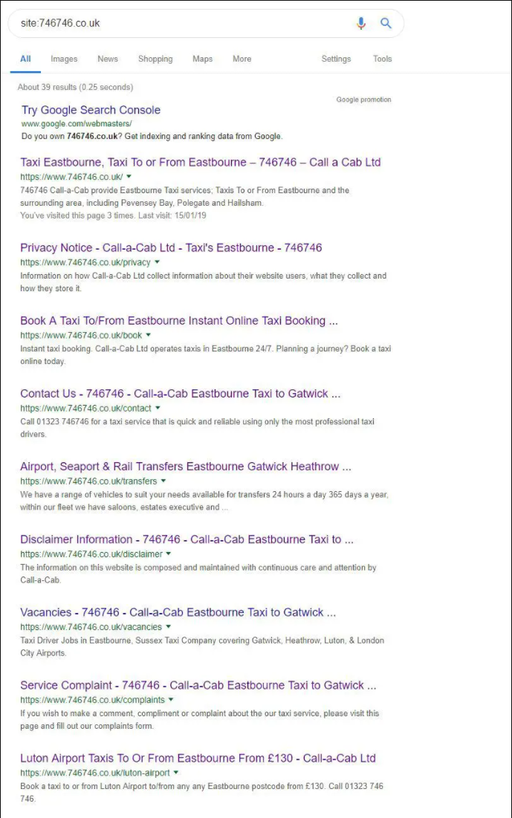Open Taxi Eastbourne homepage result title
Viewport: 512px width, 818px height.
click(200, 162)
